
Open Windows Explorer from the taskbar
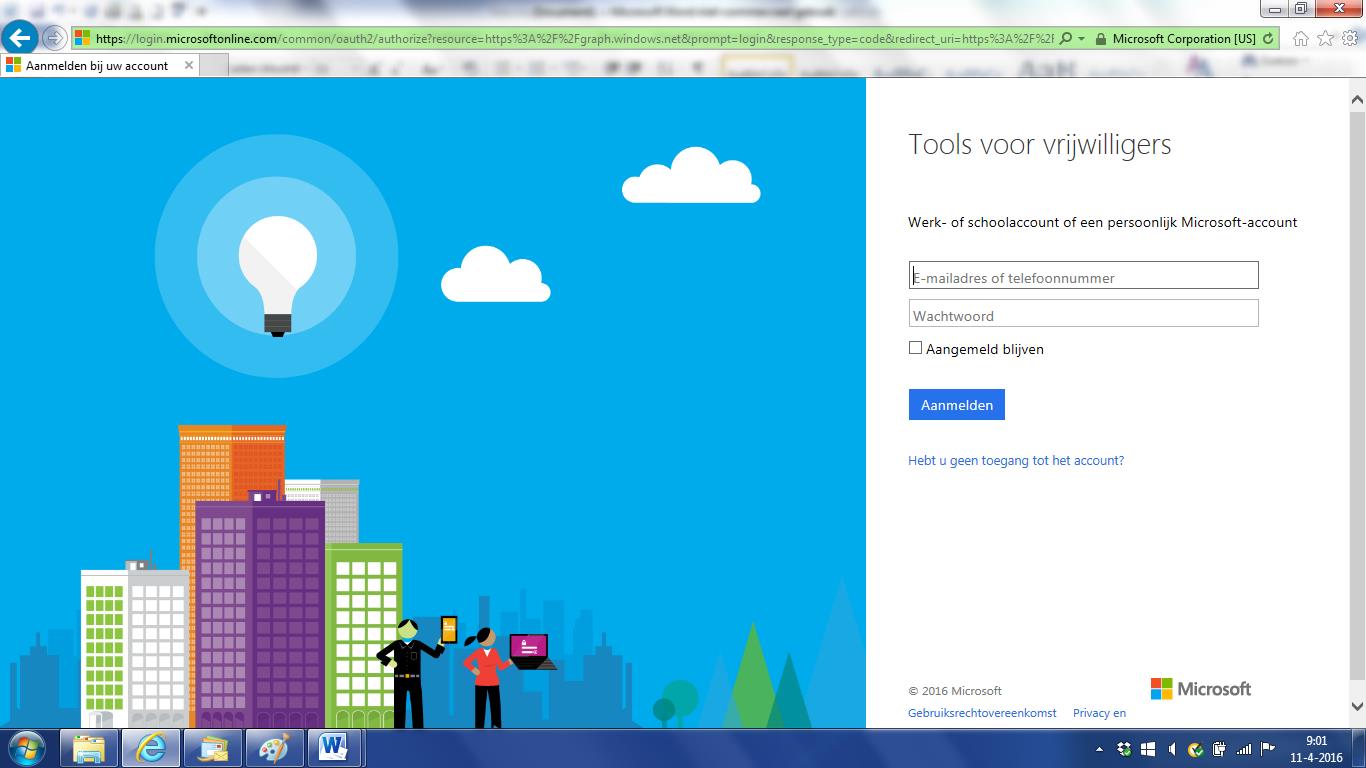tap(90, 748)
